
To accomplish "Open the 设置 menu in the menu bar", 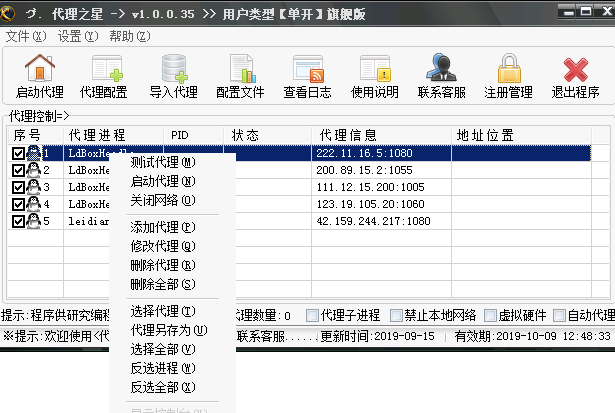I will point(77,36).
